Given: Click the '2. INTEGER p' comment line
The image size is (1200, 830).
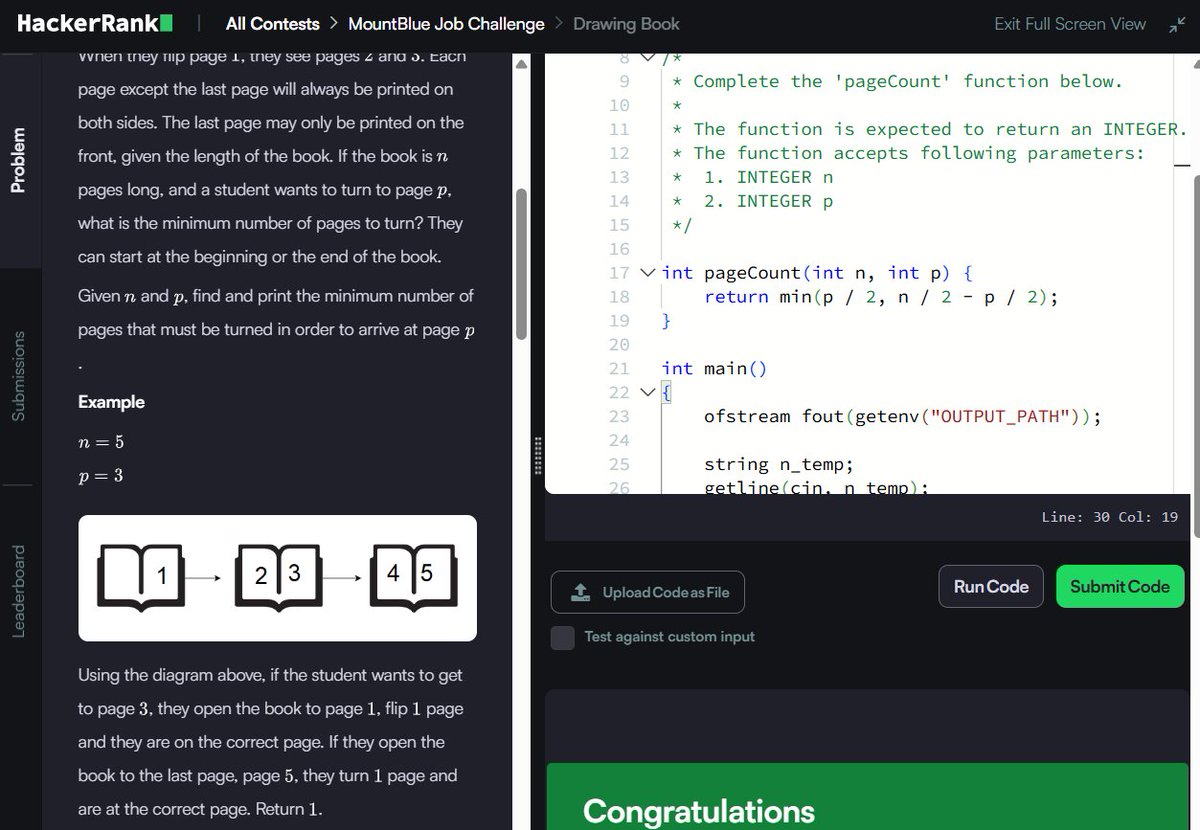Looking at the screenshot, I should coord(768,201).
